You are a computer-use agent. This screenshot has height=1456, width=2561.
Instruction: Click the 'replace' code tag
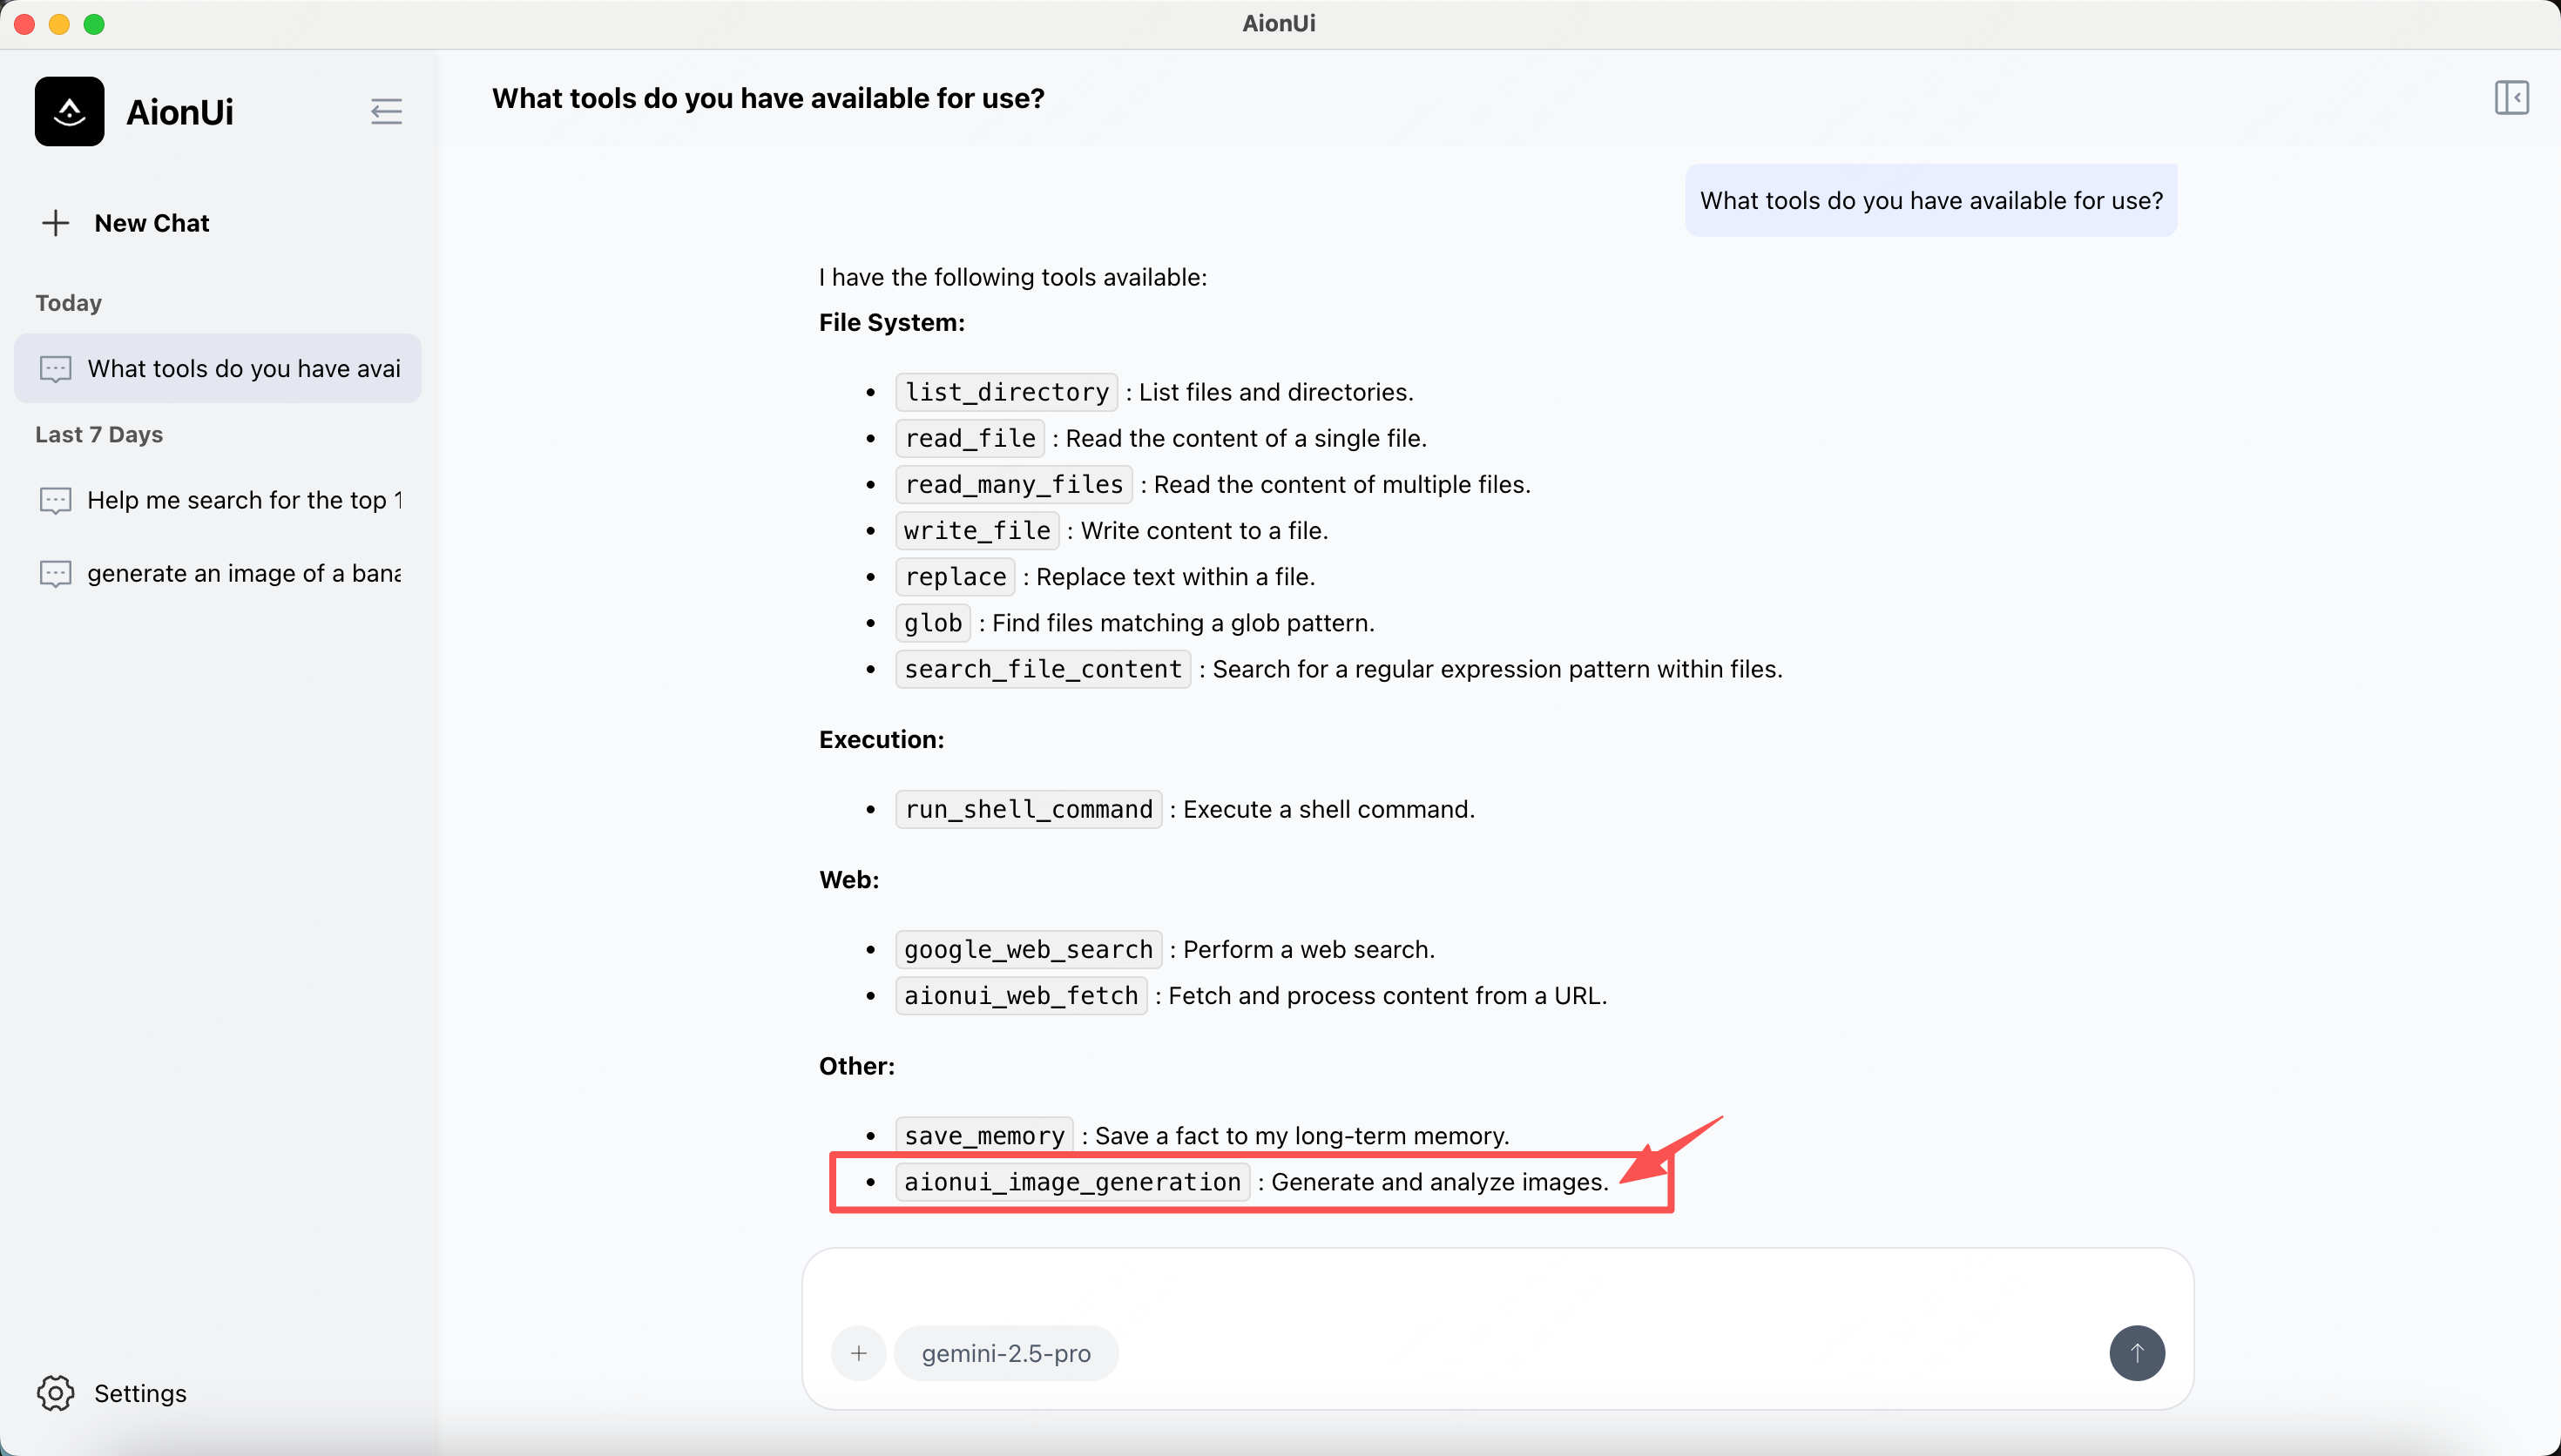(955, 577)
